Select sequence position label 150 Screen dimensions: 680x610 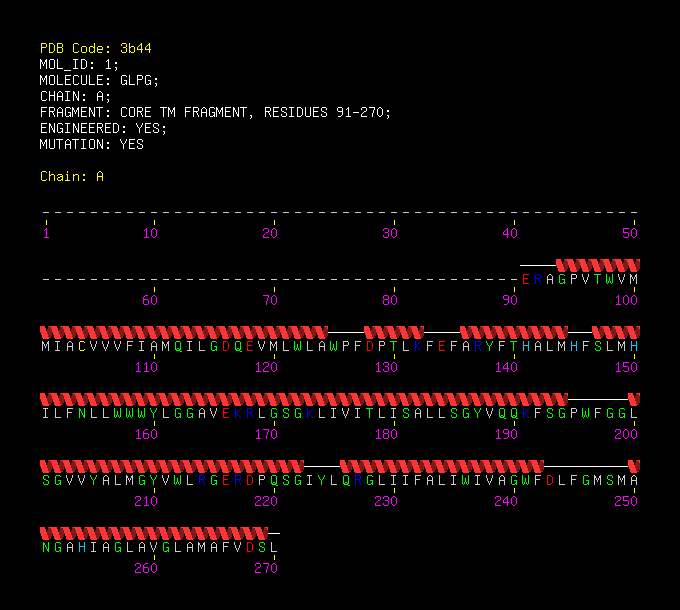point(626,367)
